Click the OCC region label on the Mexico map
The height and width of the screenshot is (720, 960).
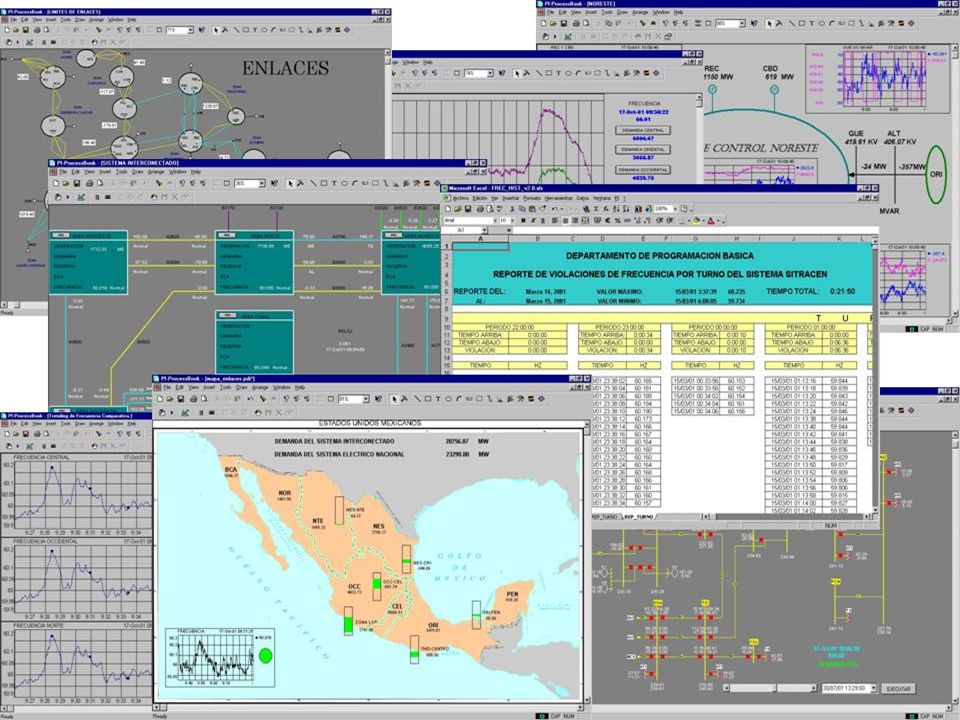coord(354,587)
